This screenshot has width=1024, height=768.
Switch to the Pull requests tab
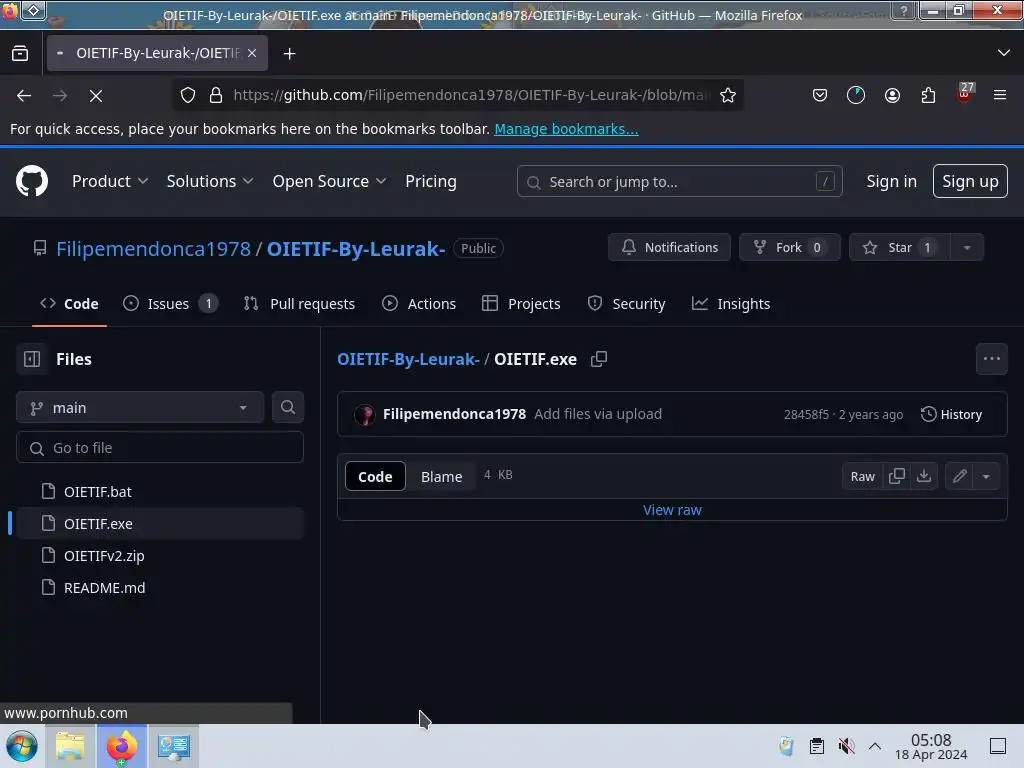pos(299,304)
